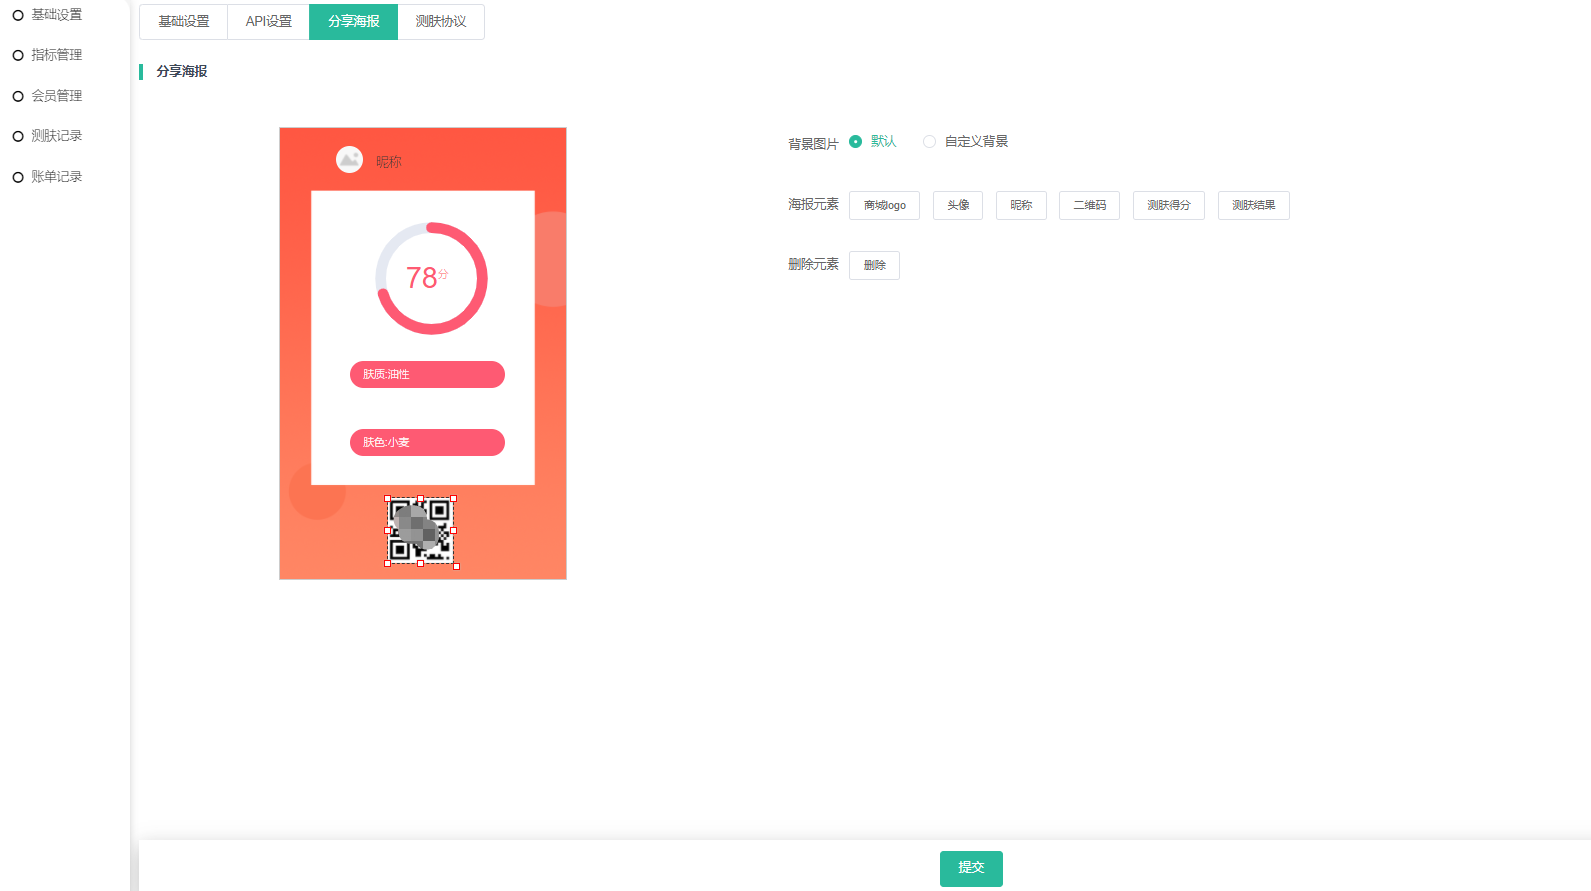The width and height of the screenshot is (1591, 891).
Task: Choose the 自定义背景 radio option
Action: click(930, 142)
